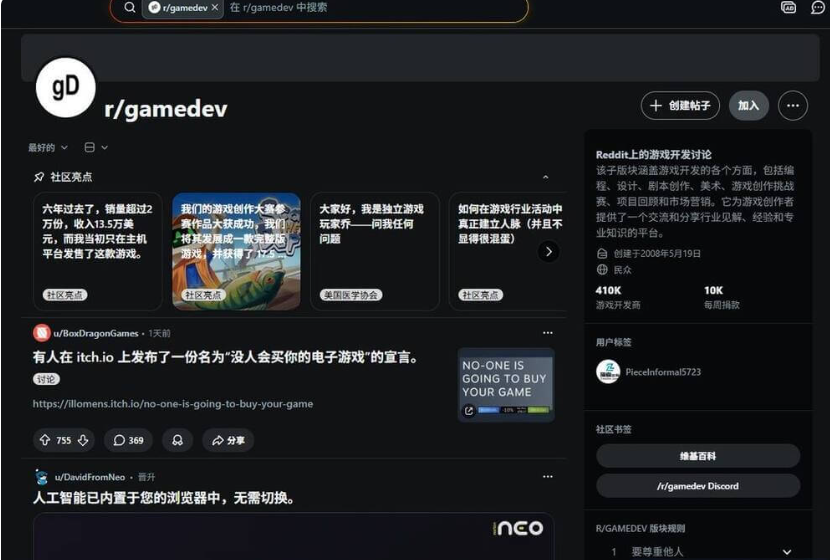
Task: Open promoted post 人工智能已内置于您的浏览器中
Action: [x=164, y=498]
